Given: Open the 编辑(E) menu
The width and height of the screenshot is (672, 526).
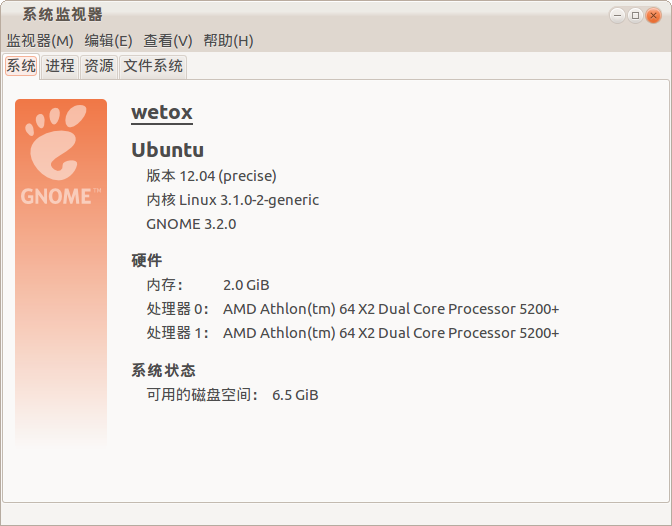Looking at the screenshot, I should pos(108,41).
